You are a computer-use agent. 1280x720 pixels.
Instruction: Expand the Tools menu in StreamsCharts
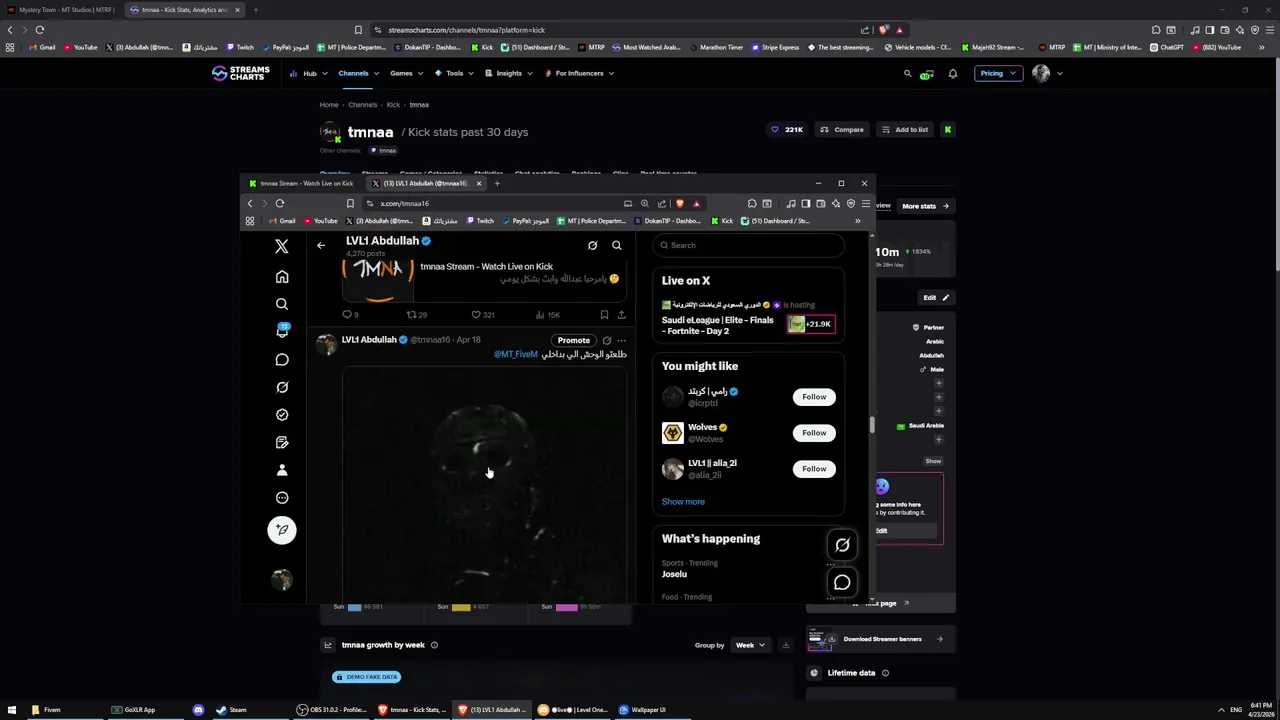coord(453,73)
